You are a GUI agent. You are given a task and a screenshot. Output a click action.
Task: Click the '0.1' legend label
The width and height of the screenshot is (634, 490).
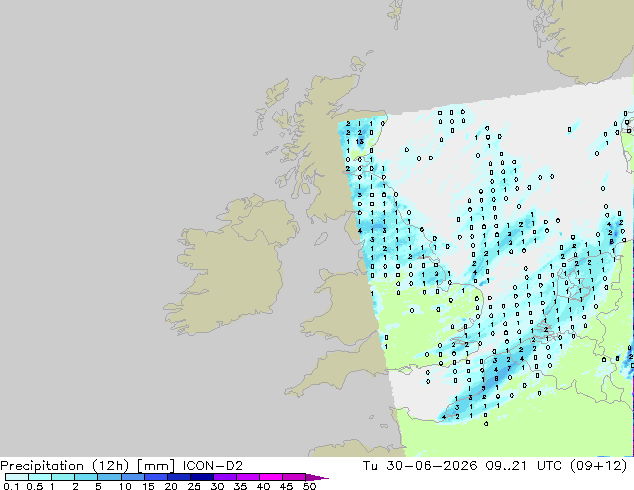coord(11,486)
